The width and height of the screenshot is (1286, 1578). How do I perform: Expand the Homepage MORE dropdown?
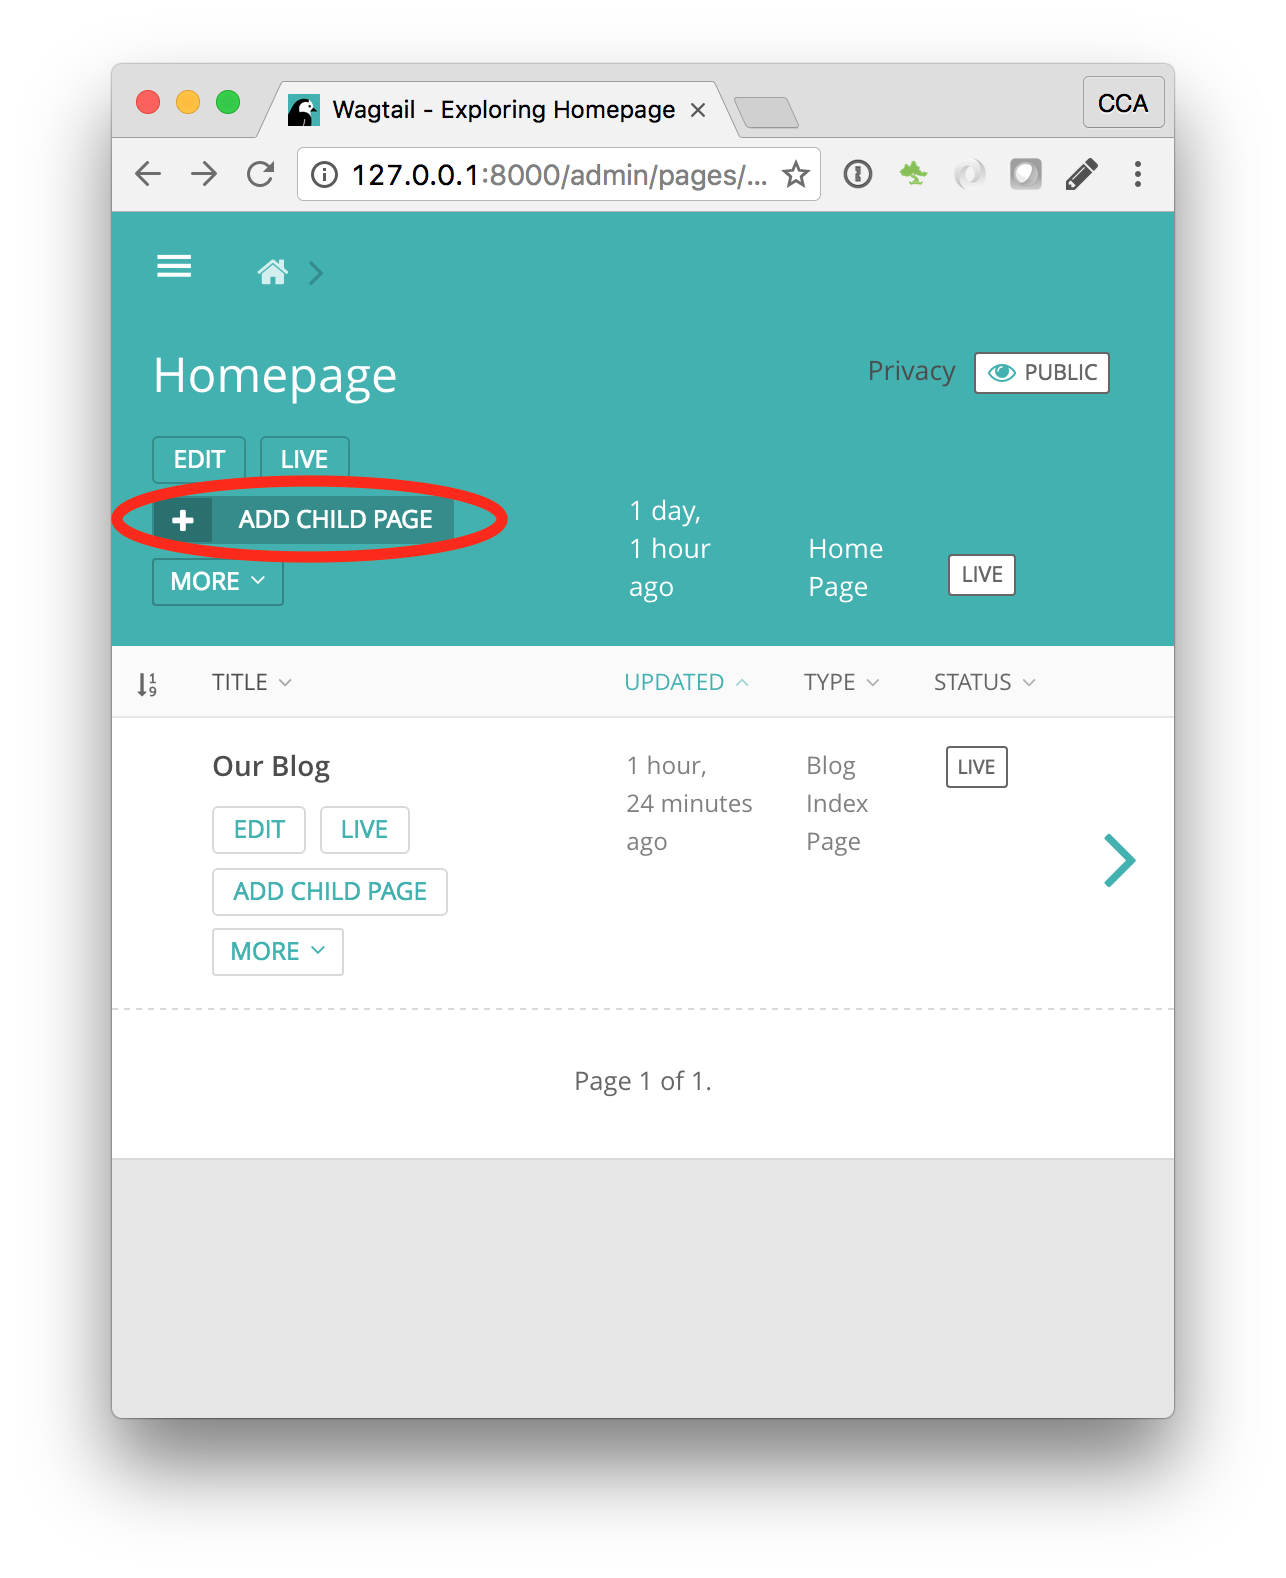(x=217, y=582)
